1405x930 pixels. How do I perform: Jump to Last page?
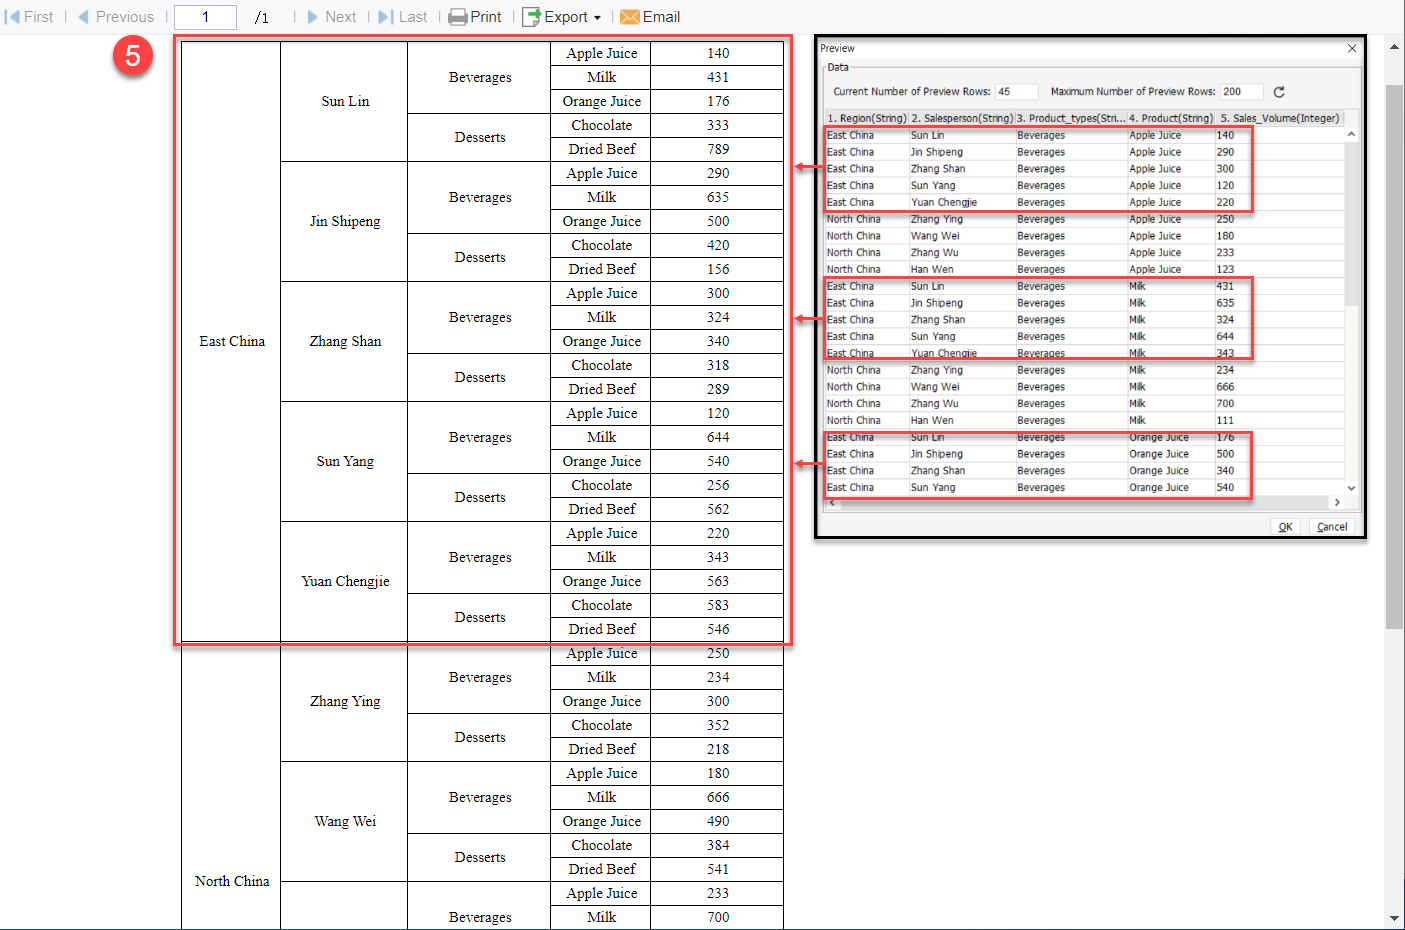(403, 17)
